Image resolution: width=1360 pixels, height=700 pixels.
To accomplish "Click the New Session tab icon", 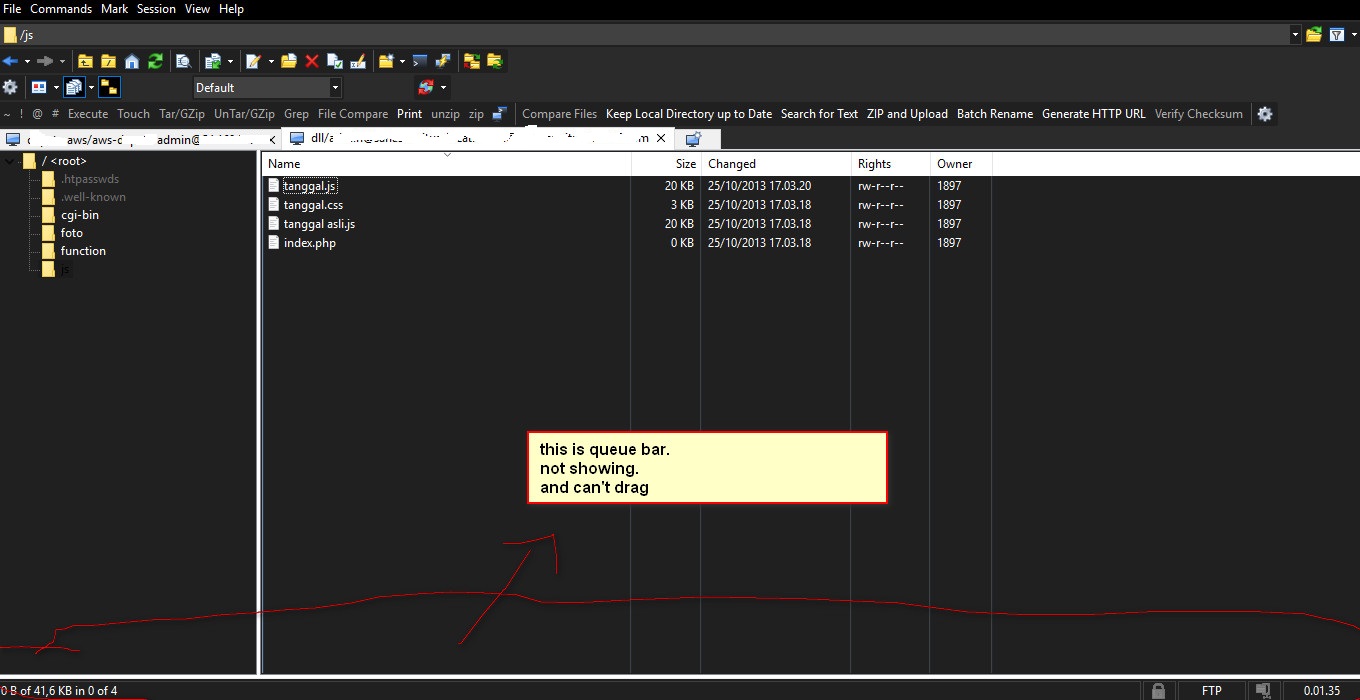I will tap(693, 139).
